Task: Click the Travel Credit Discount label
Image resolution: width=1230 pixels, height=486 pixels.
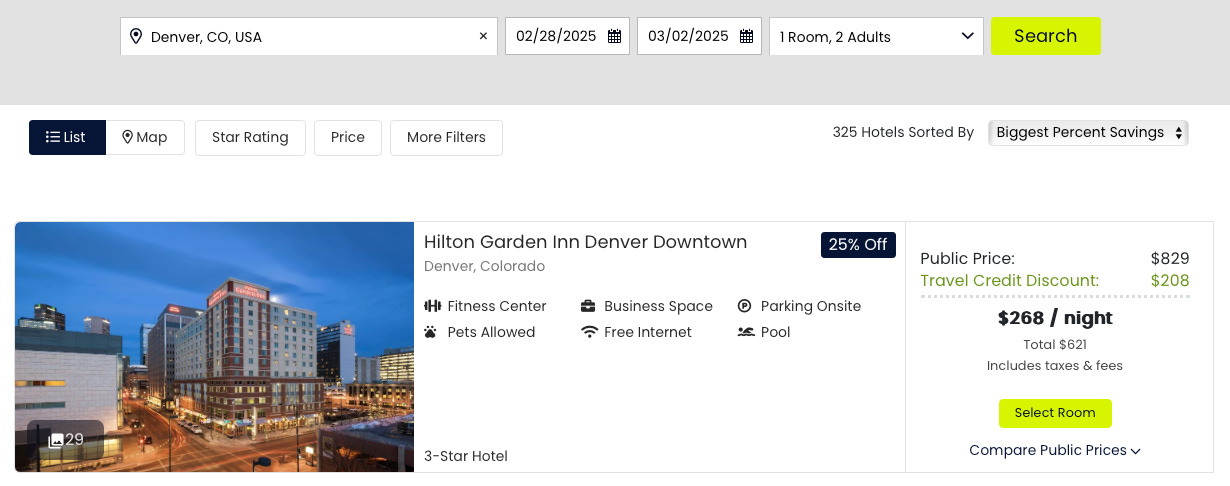Action: coord(1009,281)
